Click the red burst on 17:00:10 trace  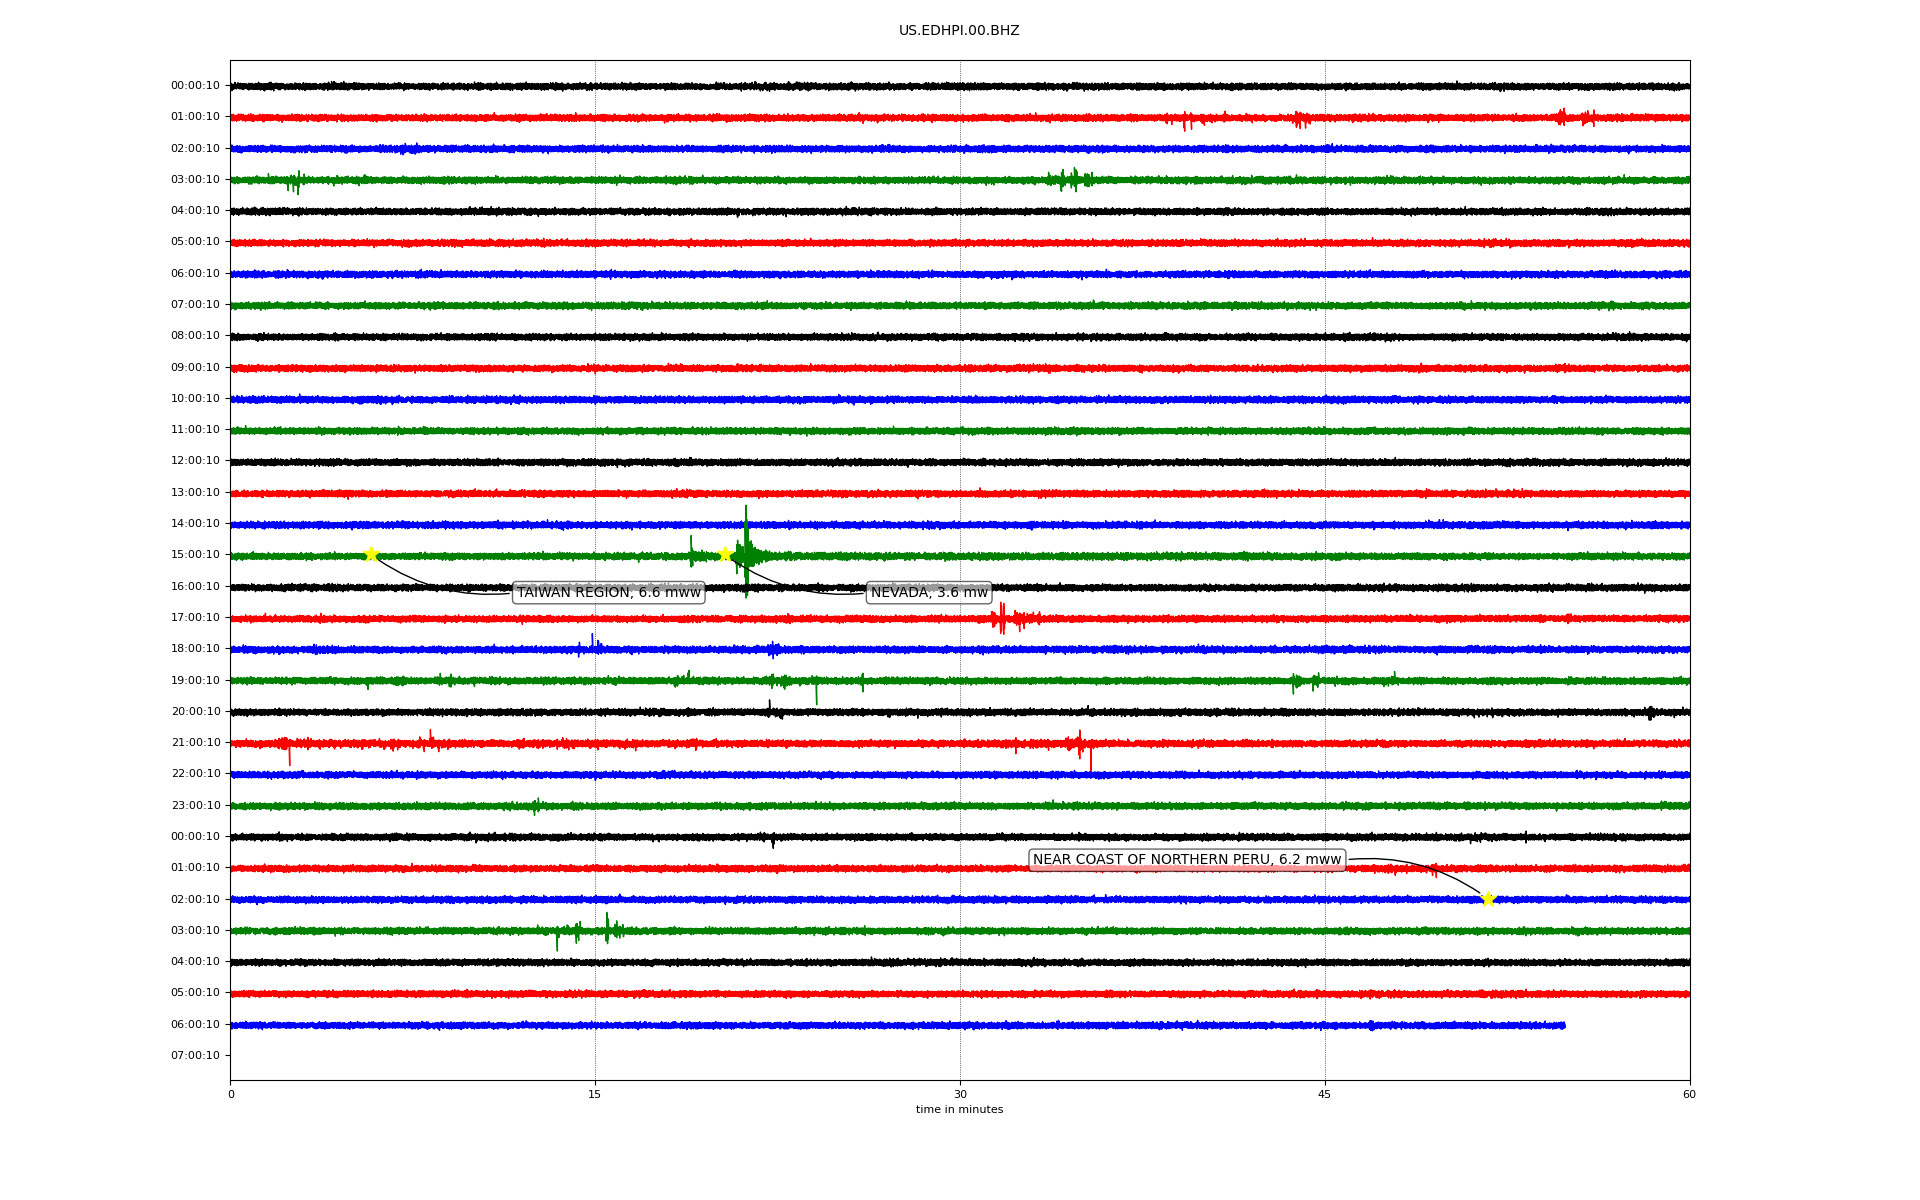tap(1003, 619)
